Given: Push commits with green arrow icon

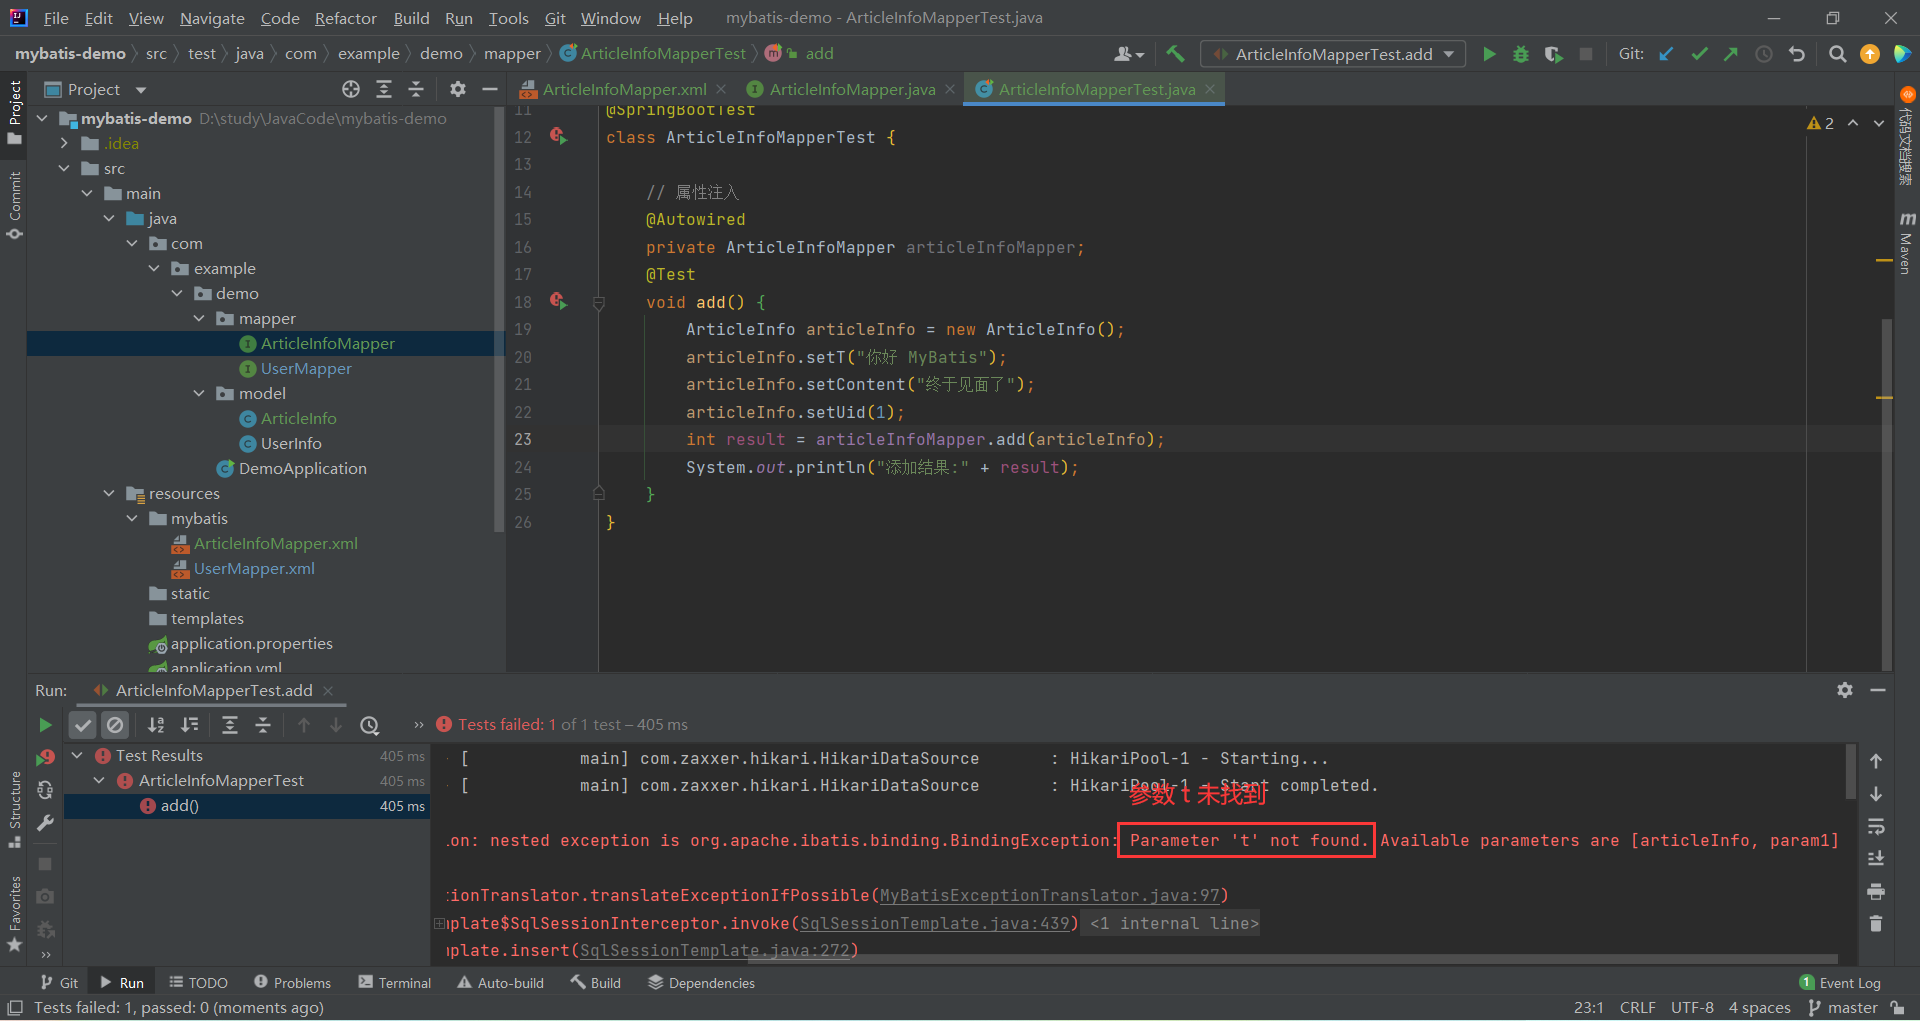Looking at the screenshot, I should click(x=1731, y=54).
